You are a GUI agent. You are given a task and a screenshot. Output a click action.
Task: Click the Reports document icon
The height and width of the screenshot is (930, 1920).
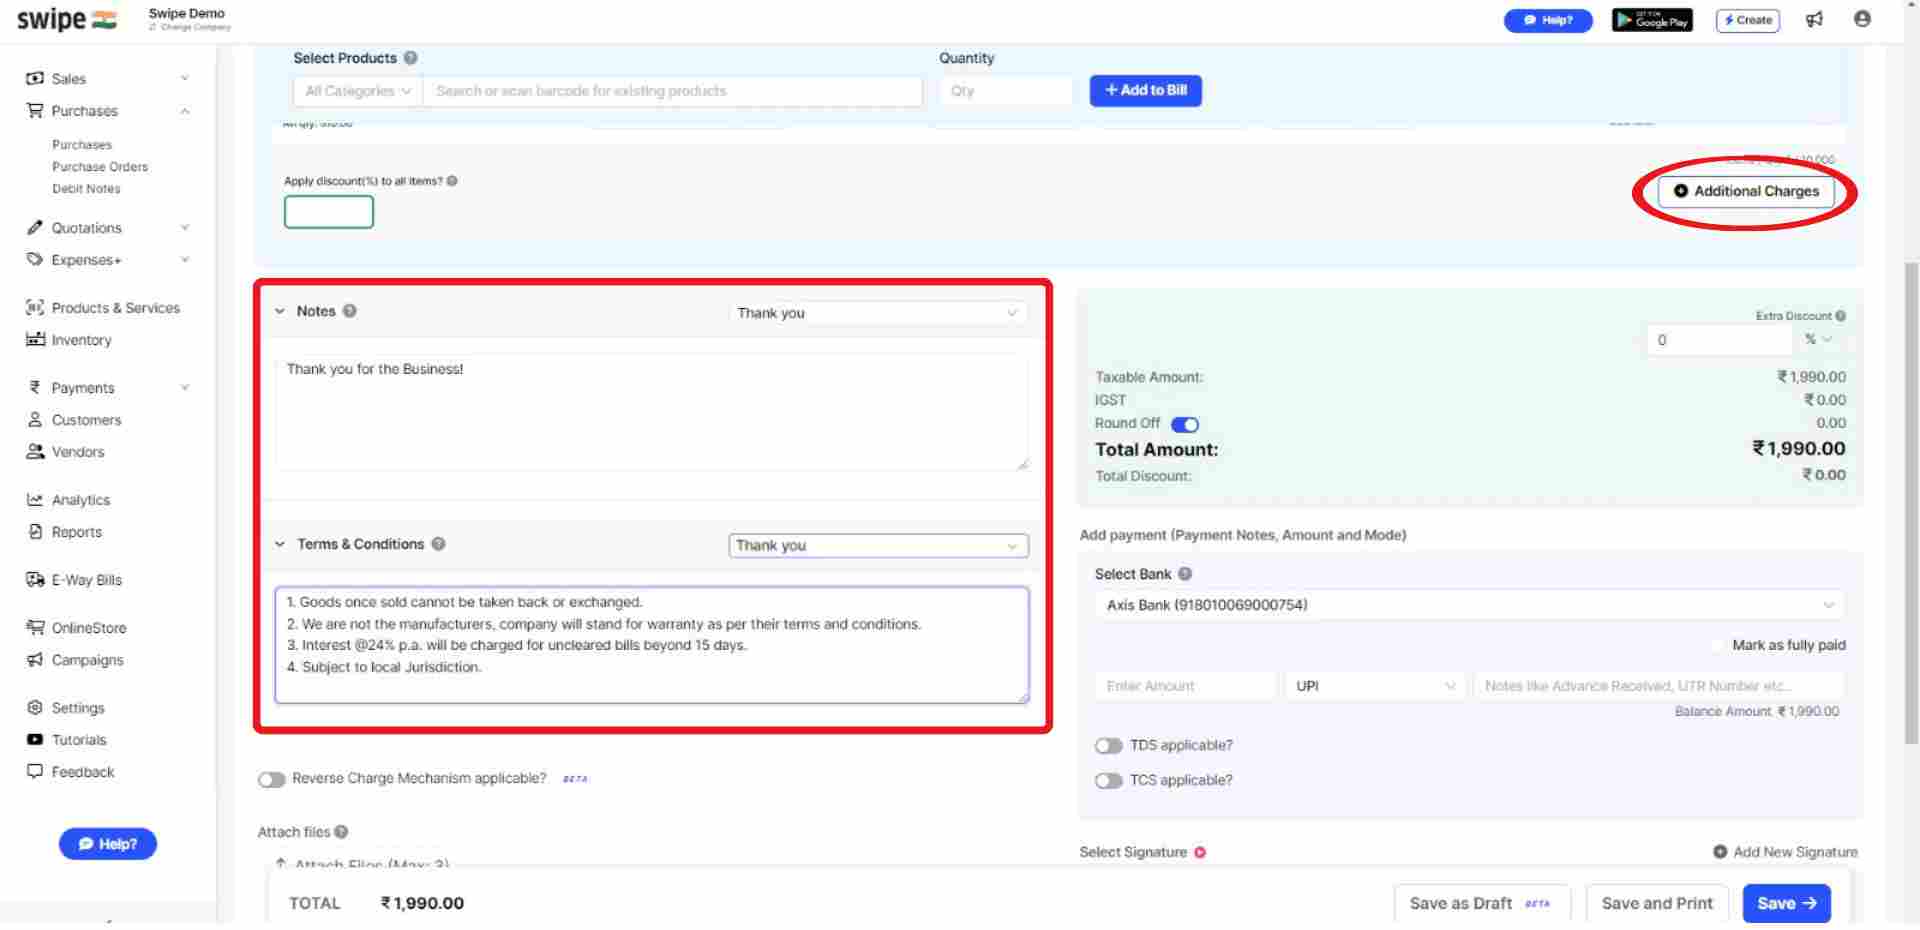tap(35, 531)
